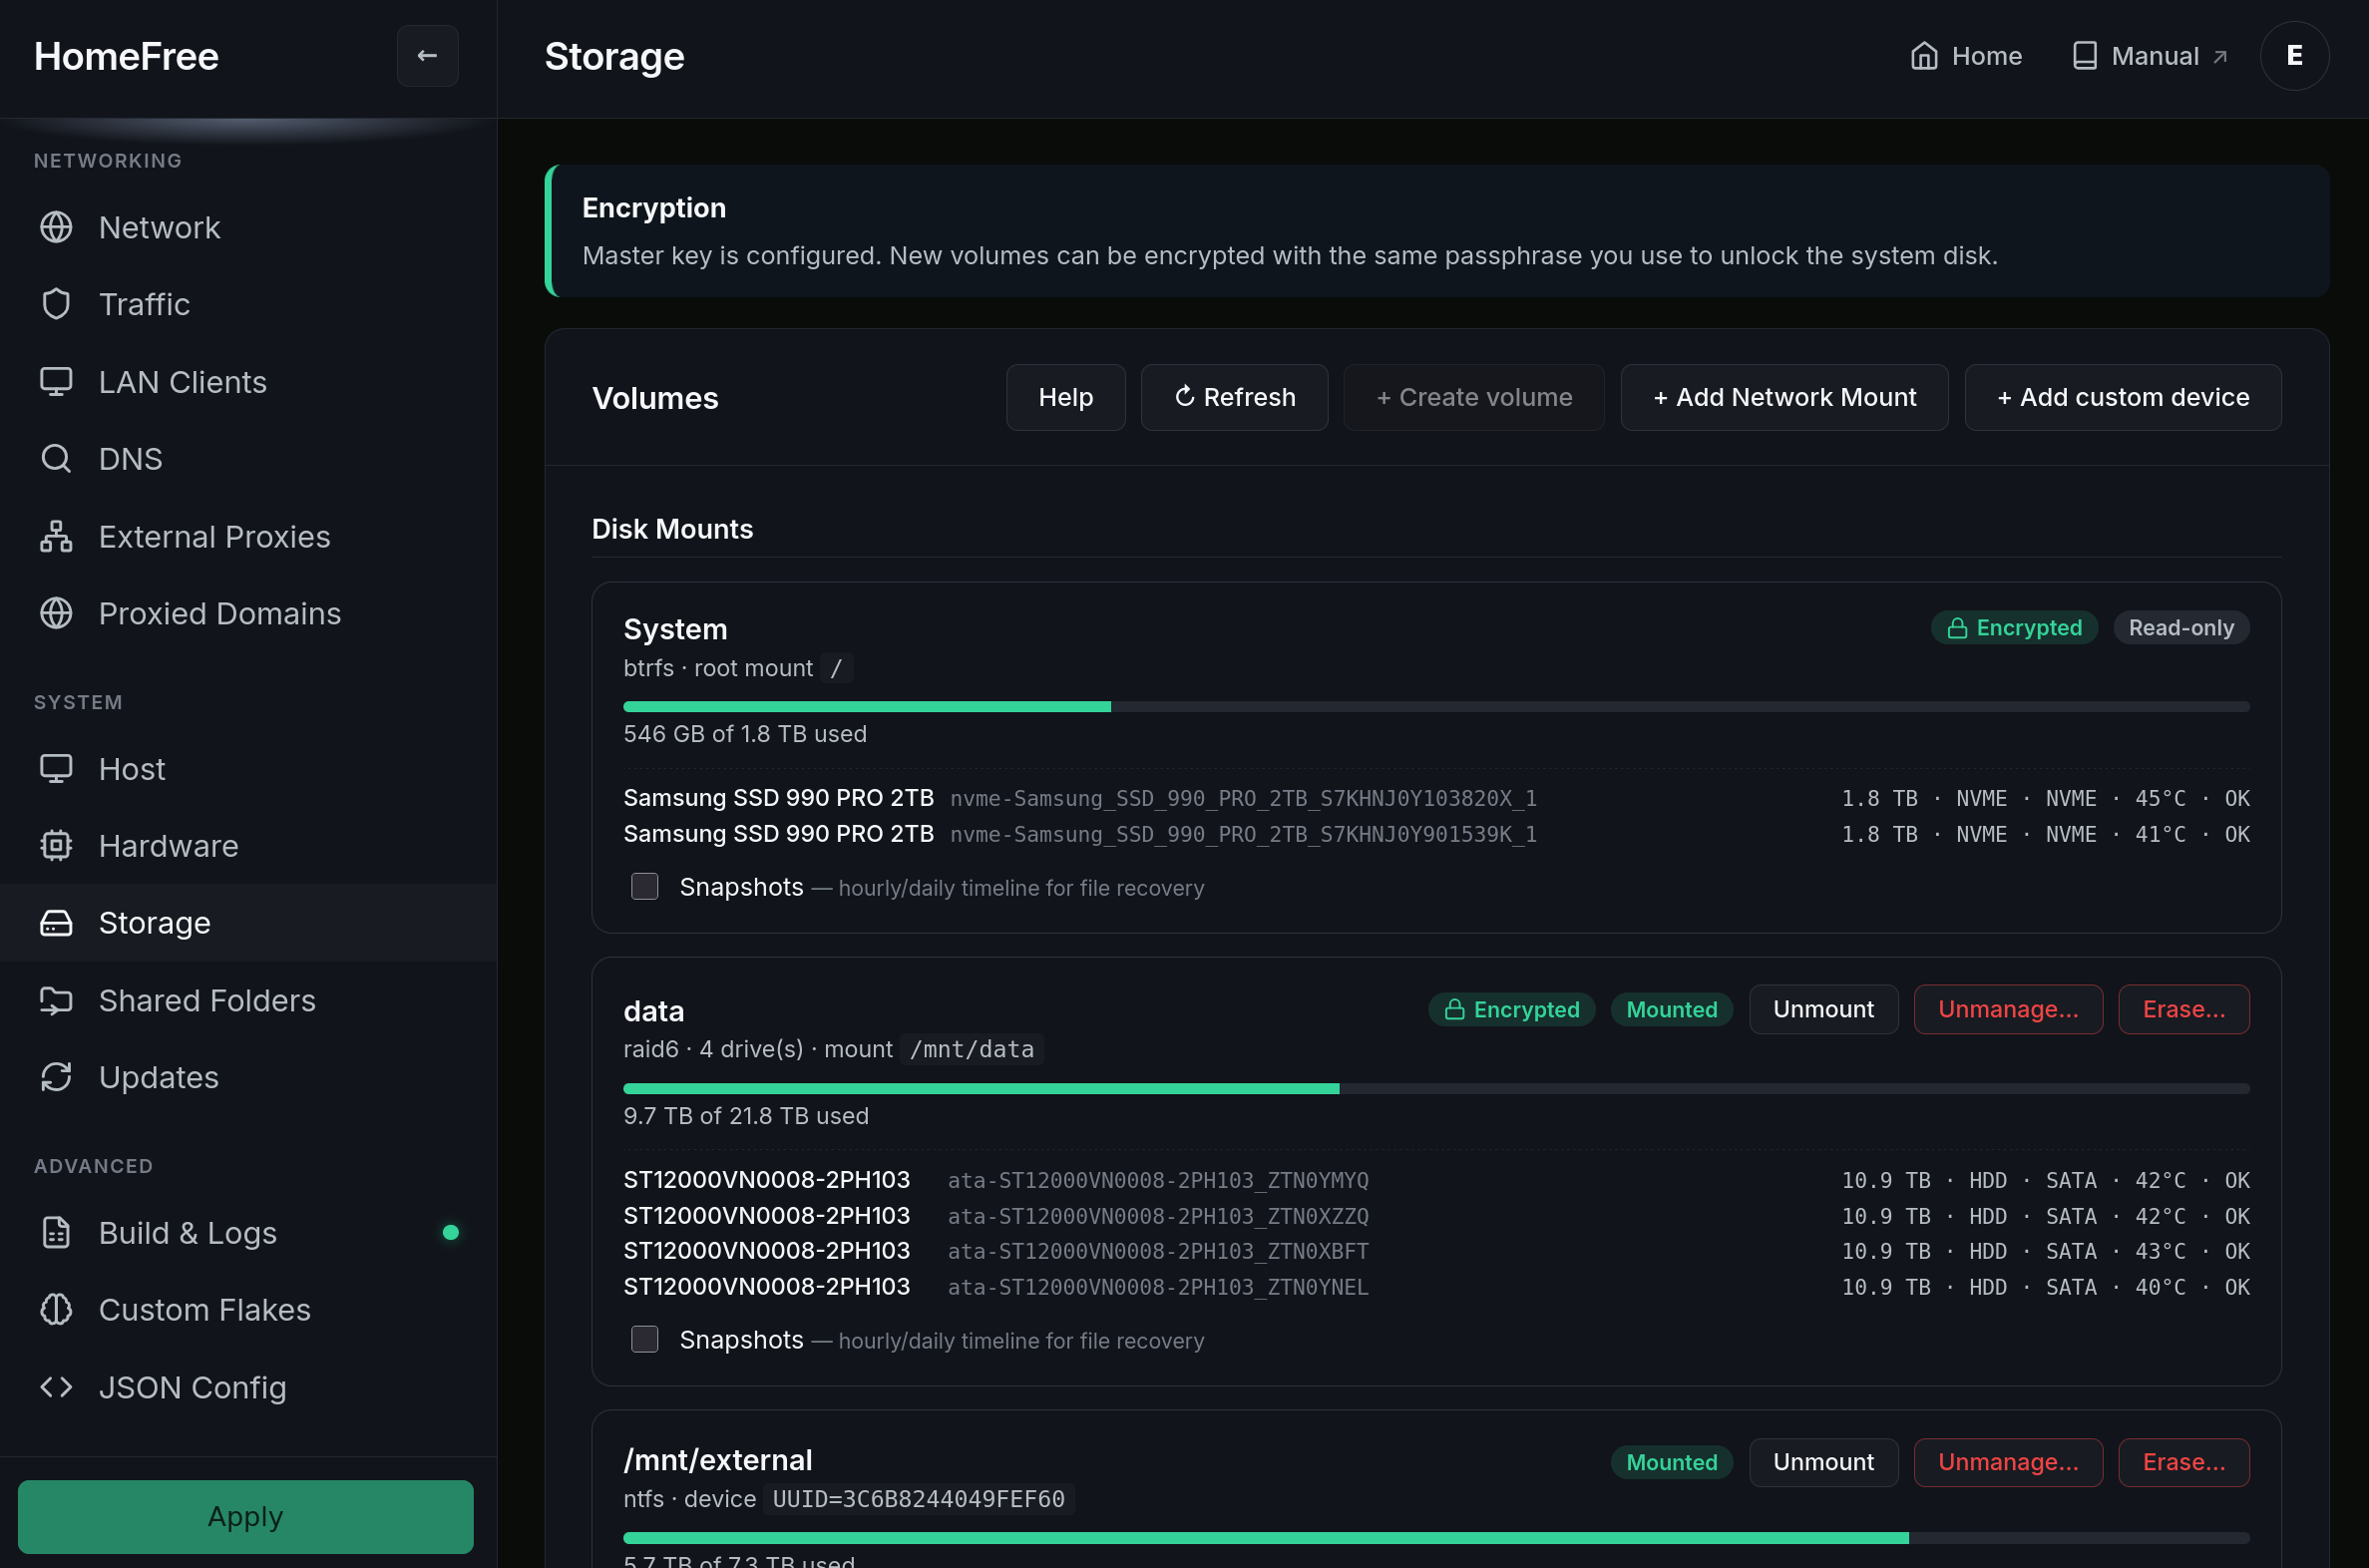This screenshot has width=2369, height=1568.
Task: Click the HomeFree logo title
Action: [x=126, y=56]
